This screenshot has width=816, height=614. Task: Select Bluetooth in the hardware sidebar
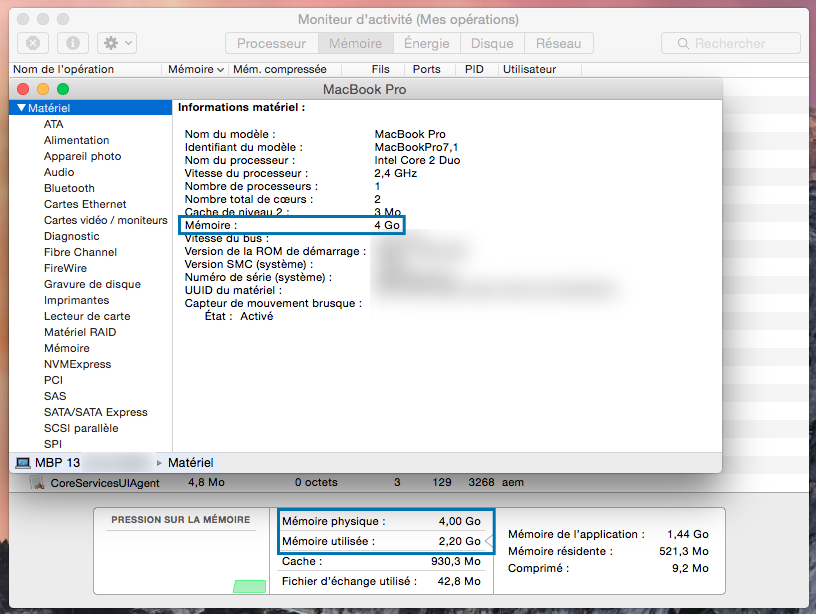(x=69, y=188)
